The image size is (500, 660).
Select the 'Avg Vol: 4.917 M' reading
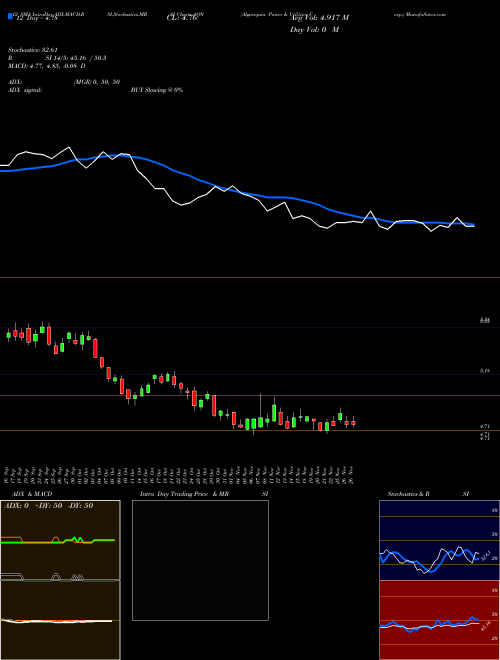[319, 18]
